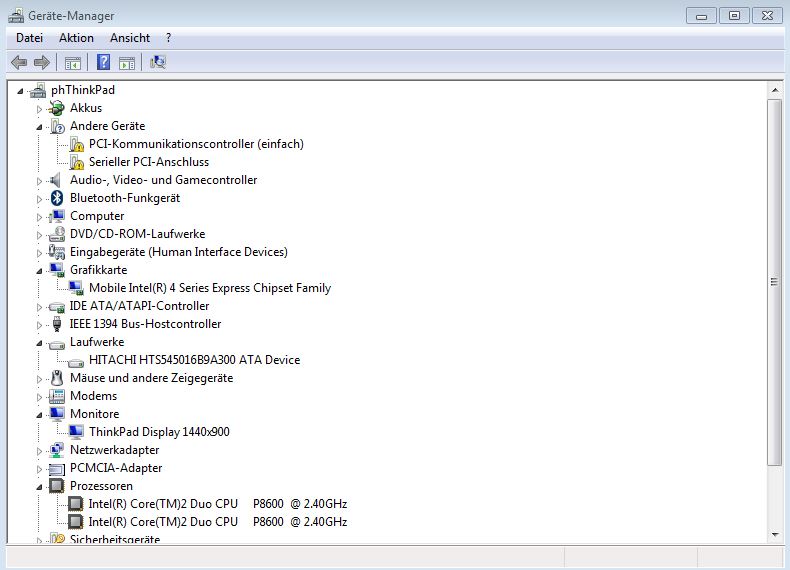Viewport: 790px width, 570px height.
Task: Open Help via blue question mark icon
Action: point(103,62)
